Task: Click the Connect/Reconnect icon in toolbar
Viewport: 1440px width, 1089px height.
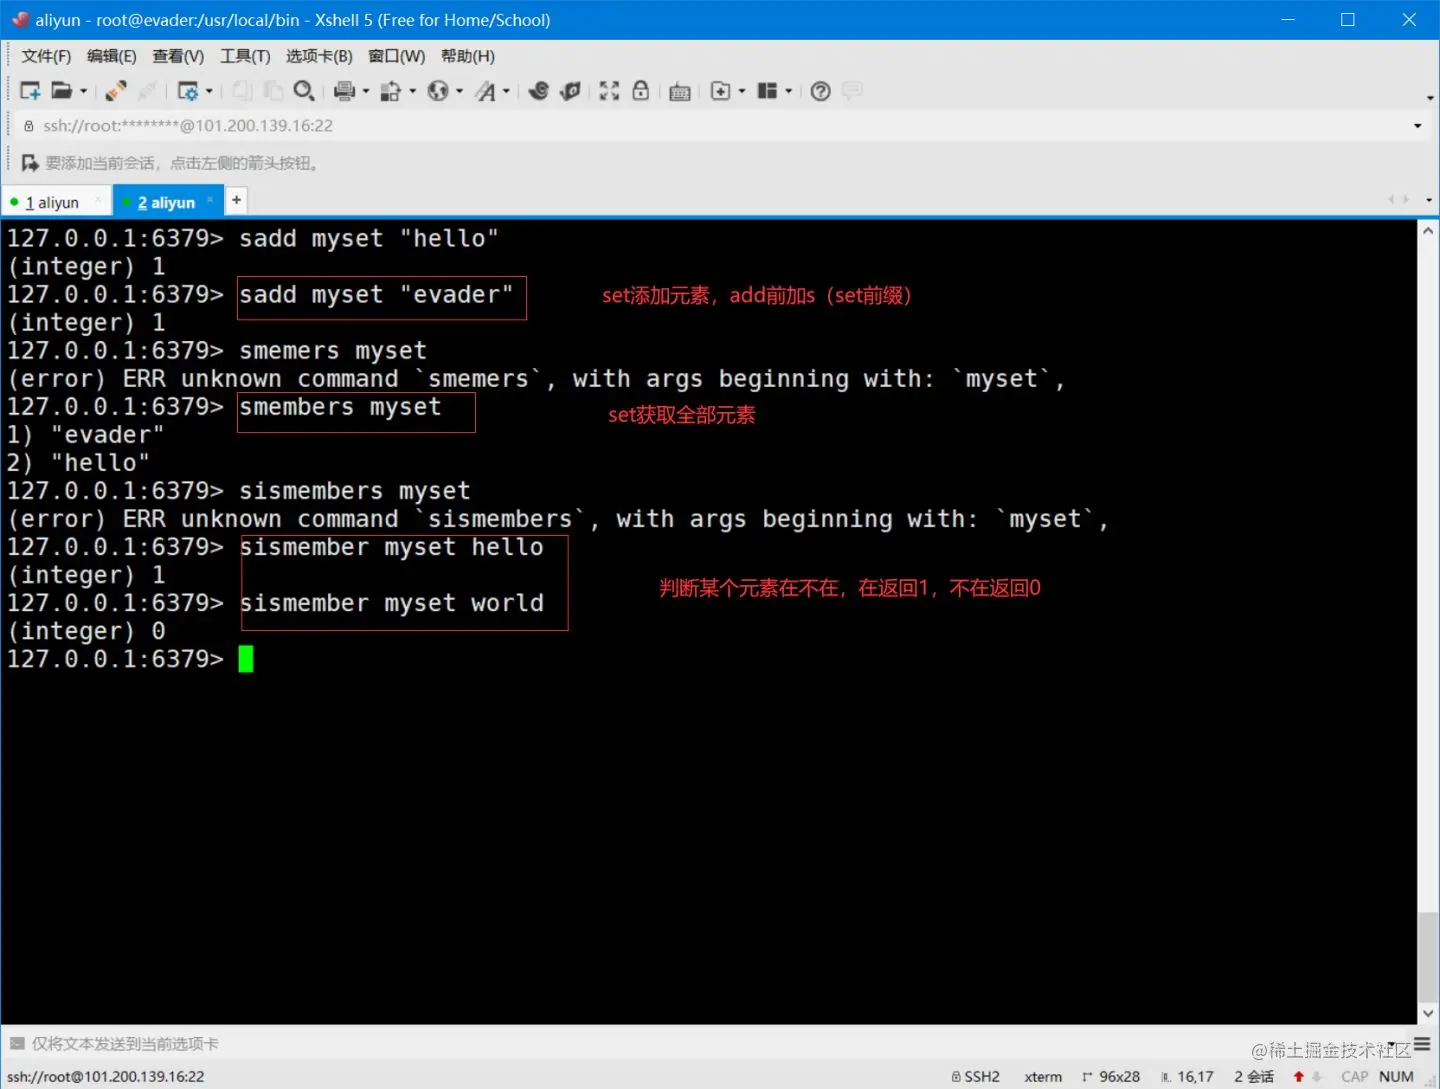Action: pos(116,91)
